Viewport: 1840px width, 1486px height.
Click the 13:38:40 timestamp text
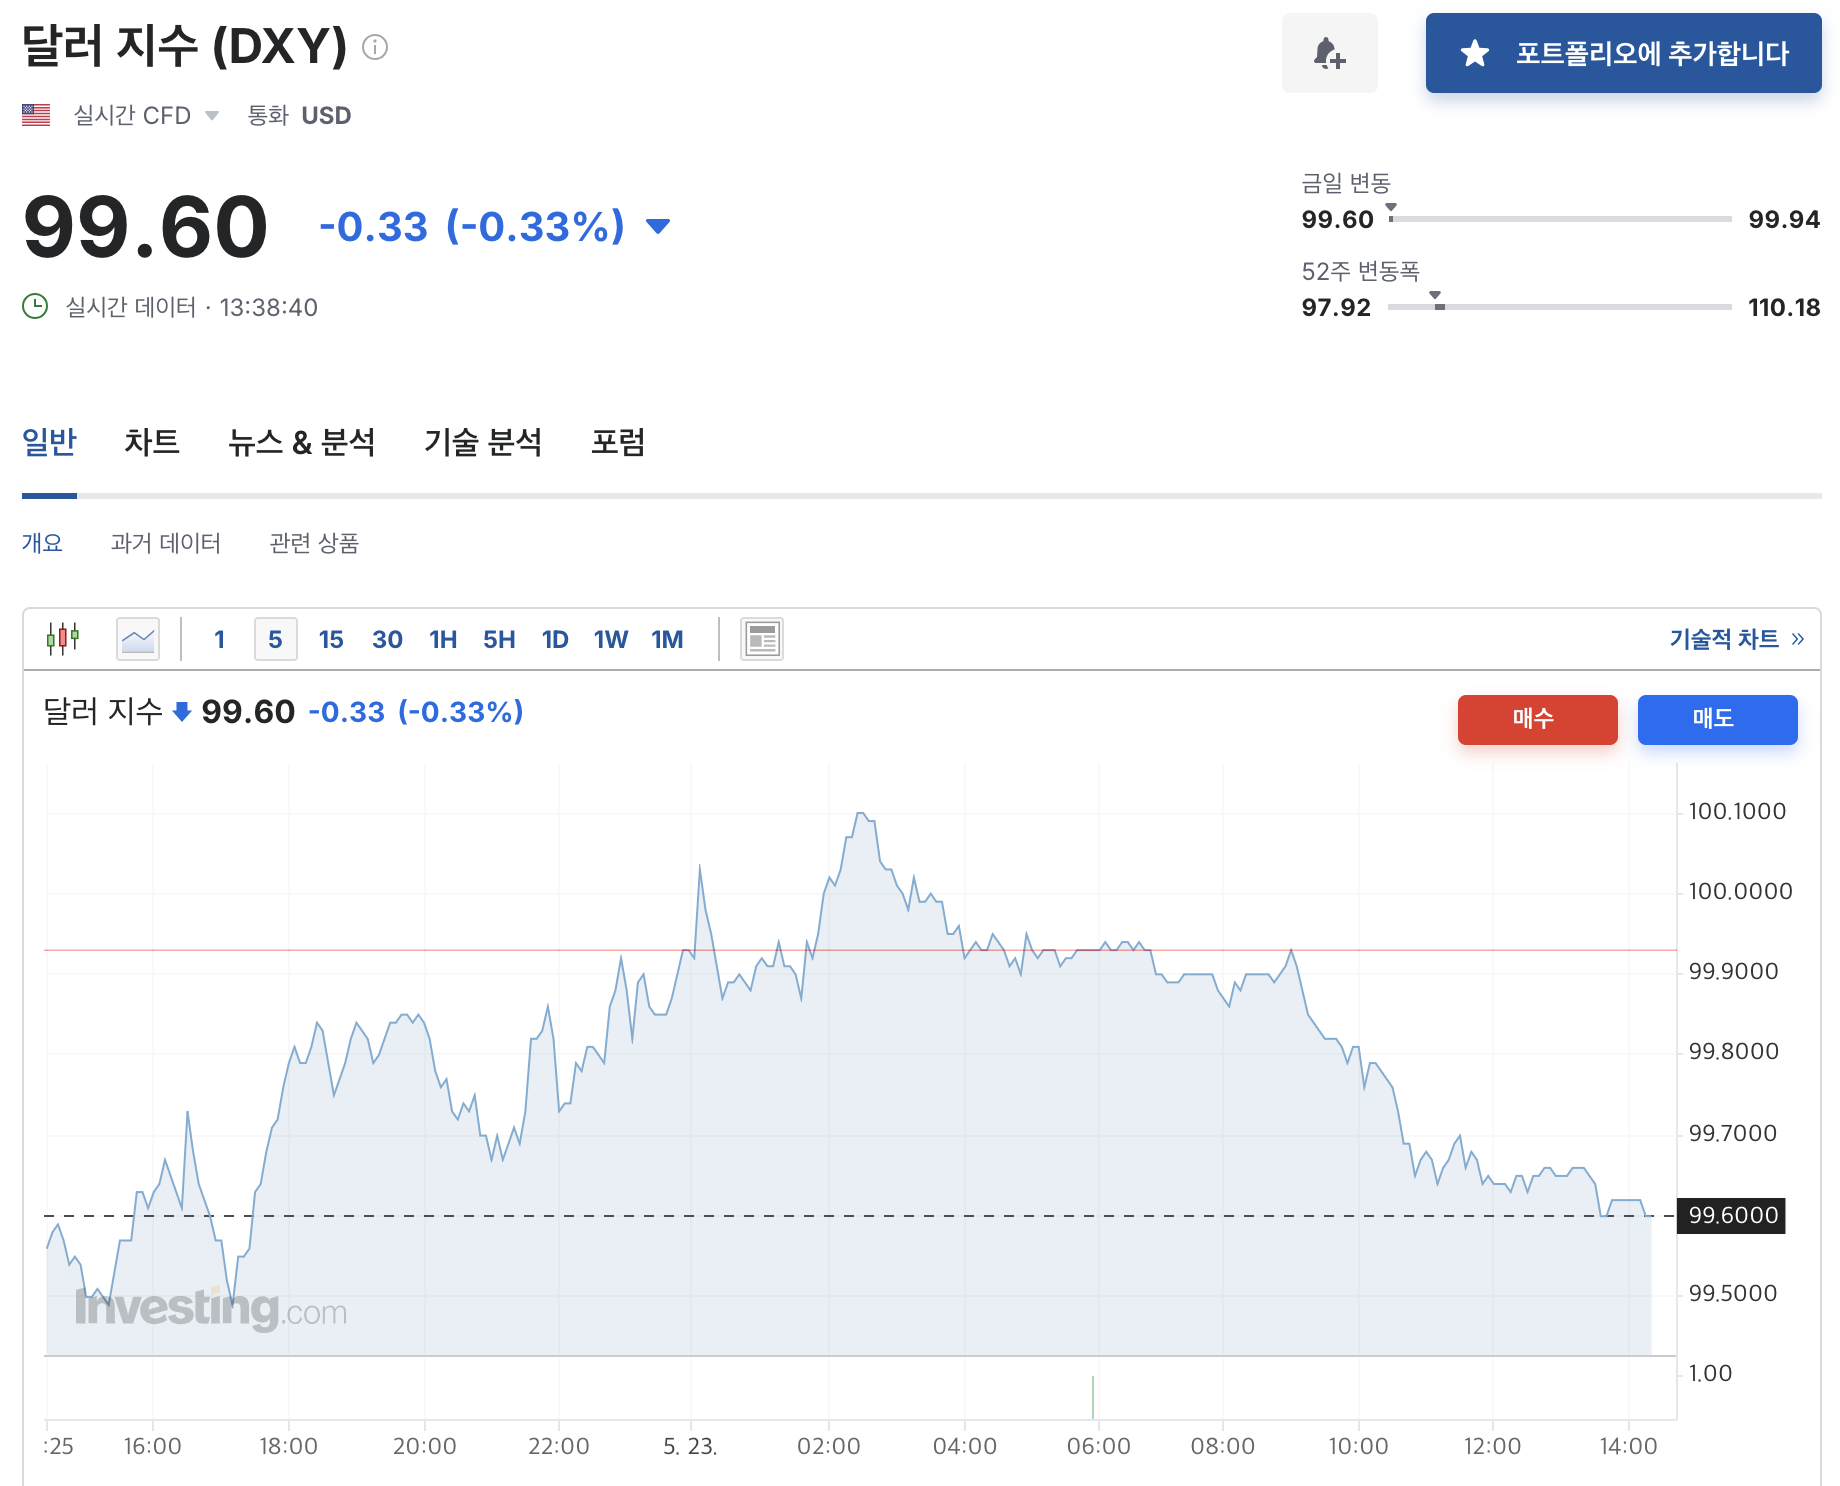click(268, 307)
